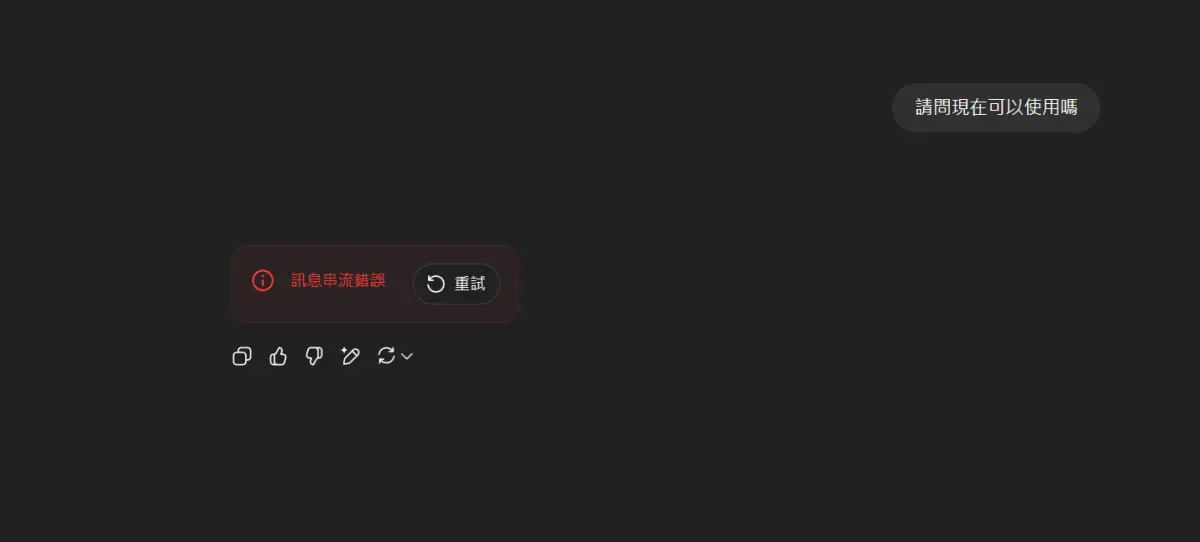
Task: Give the response a thumbs up
Action: coord(278,356)
